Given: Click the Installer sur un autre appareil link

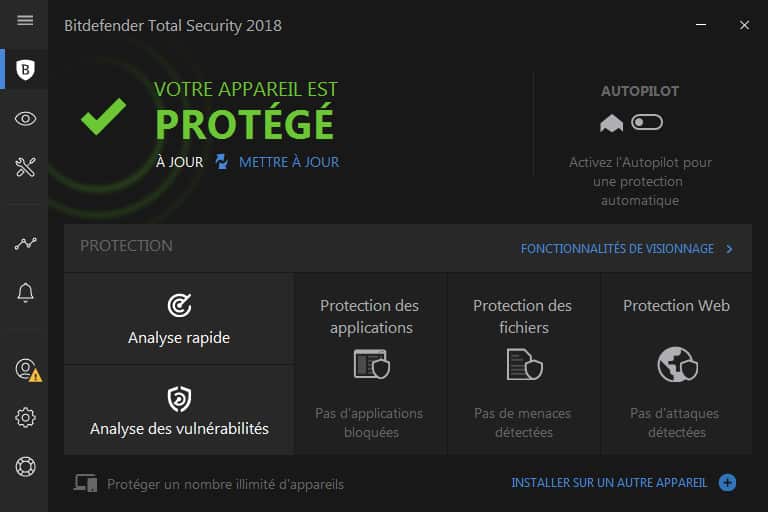Looking at the screenshot, I should point(609,483).
